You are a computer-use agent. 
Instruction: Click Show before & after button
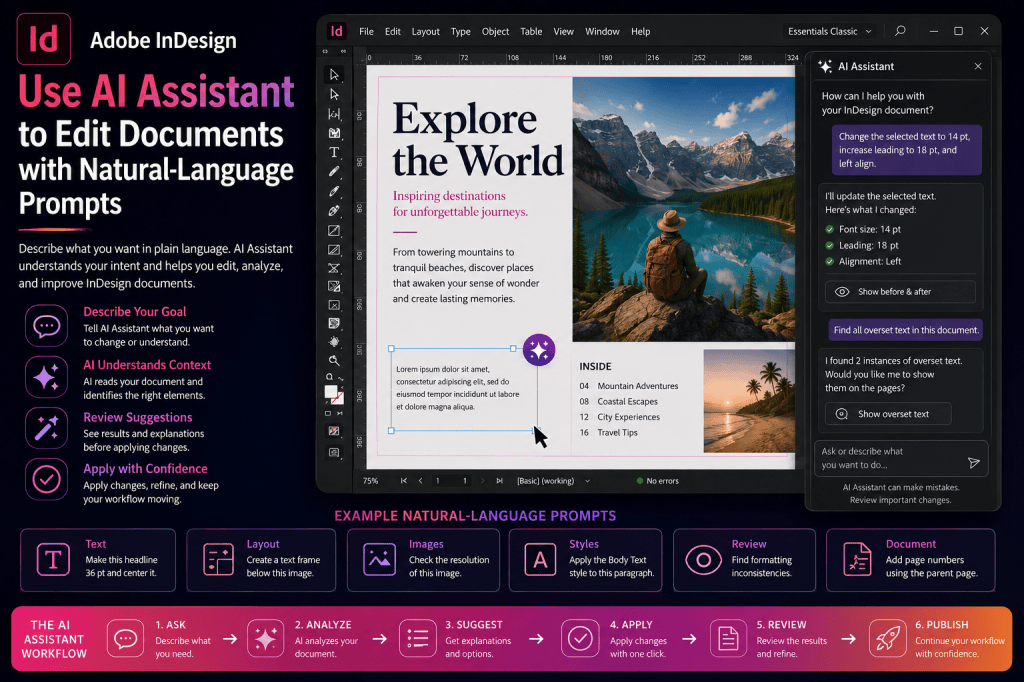(x=900, y=291)
